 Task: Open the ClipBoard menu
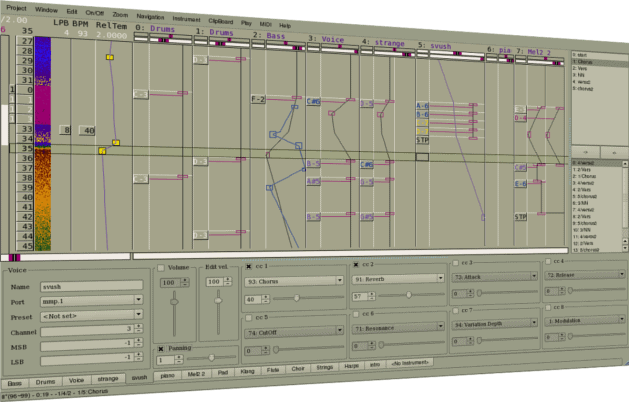tap(221, 21)
